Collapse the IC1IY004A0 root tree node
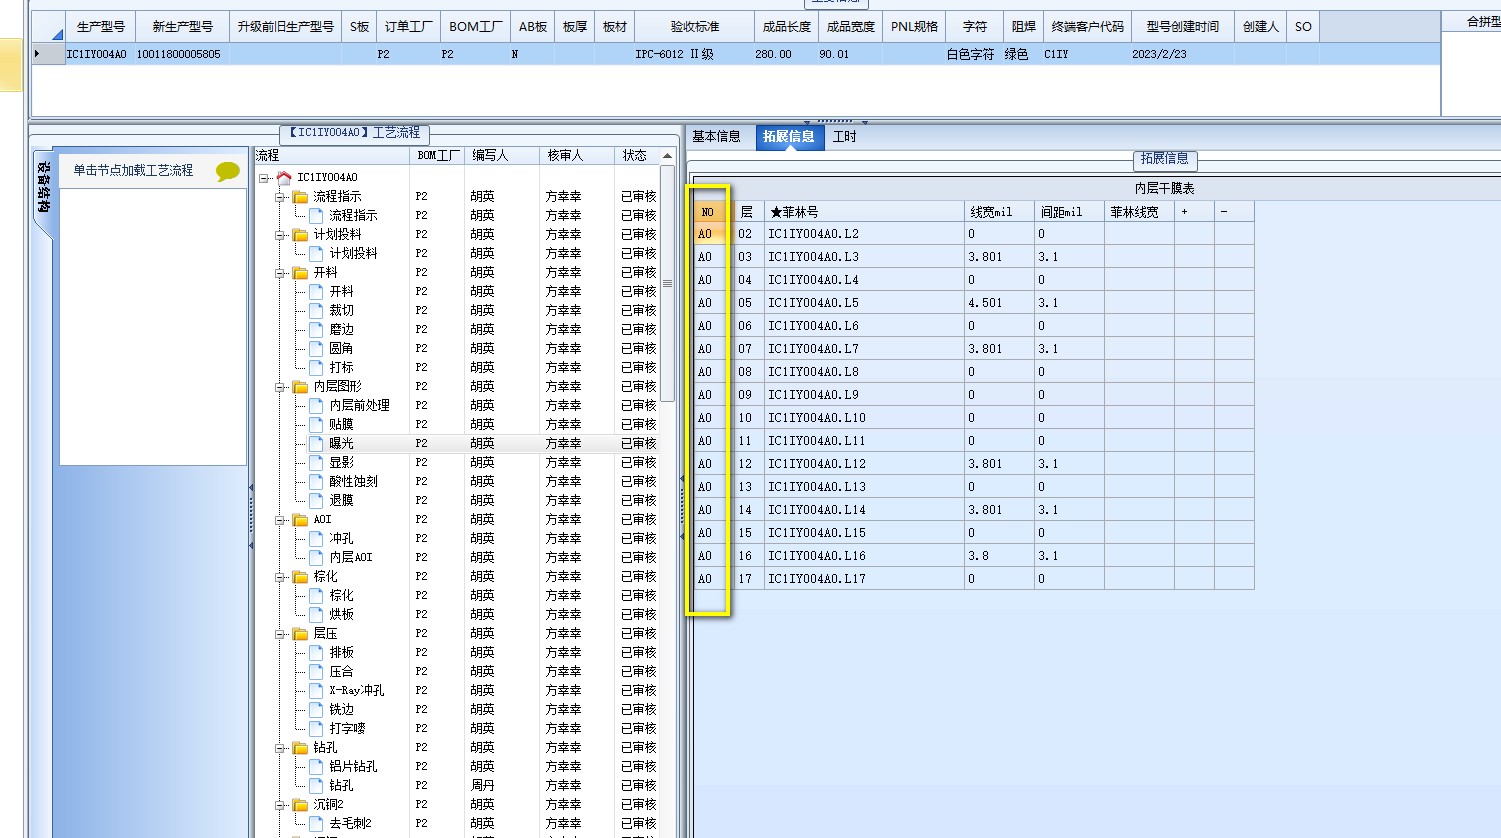 point(264,178)
